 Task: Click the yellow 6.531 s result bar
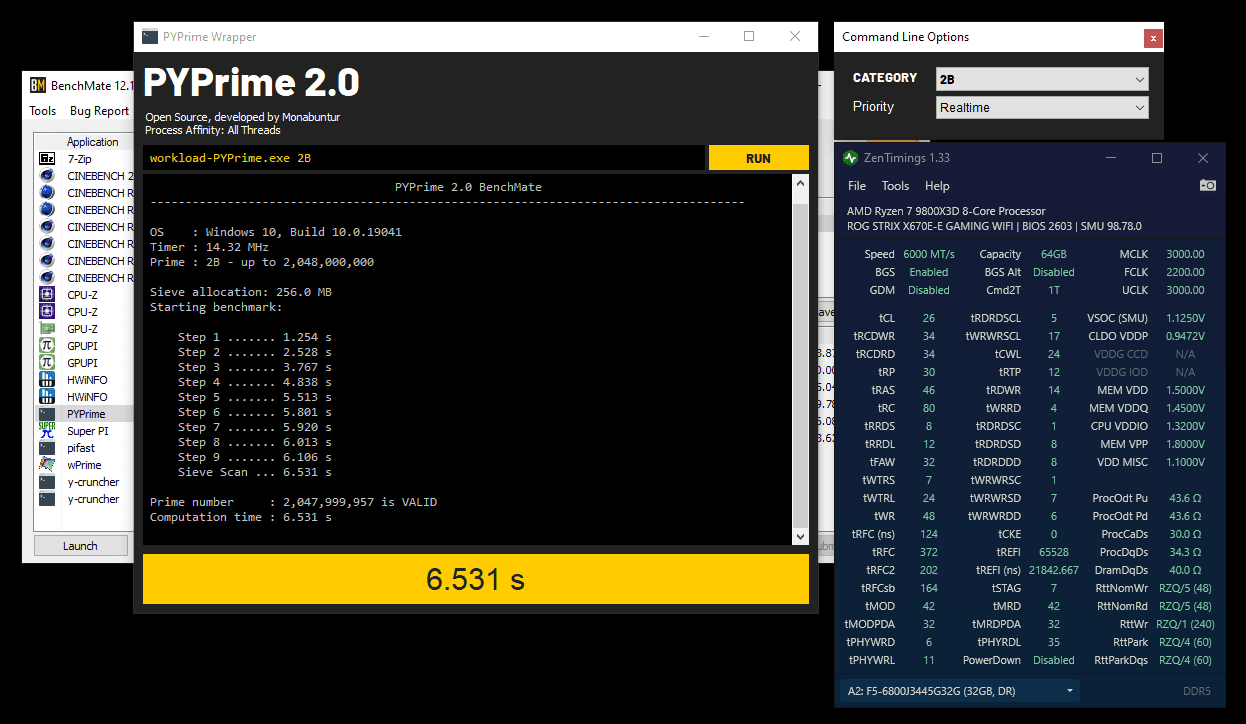475,579
